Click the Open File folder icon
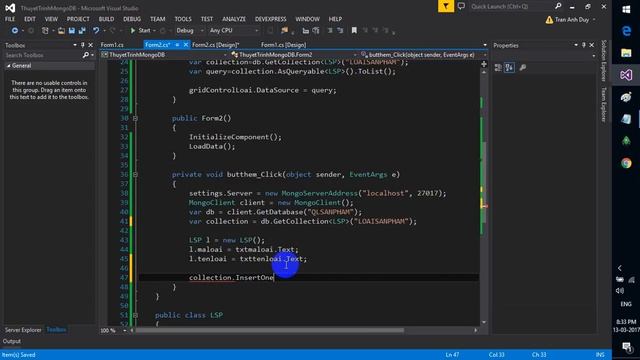Viewport: 640px width, 360px height. pos(61,31)
